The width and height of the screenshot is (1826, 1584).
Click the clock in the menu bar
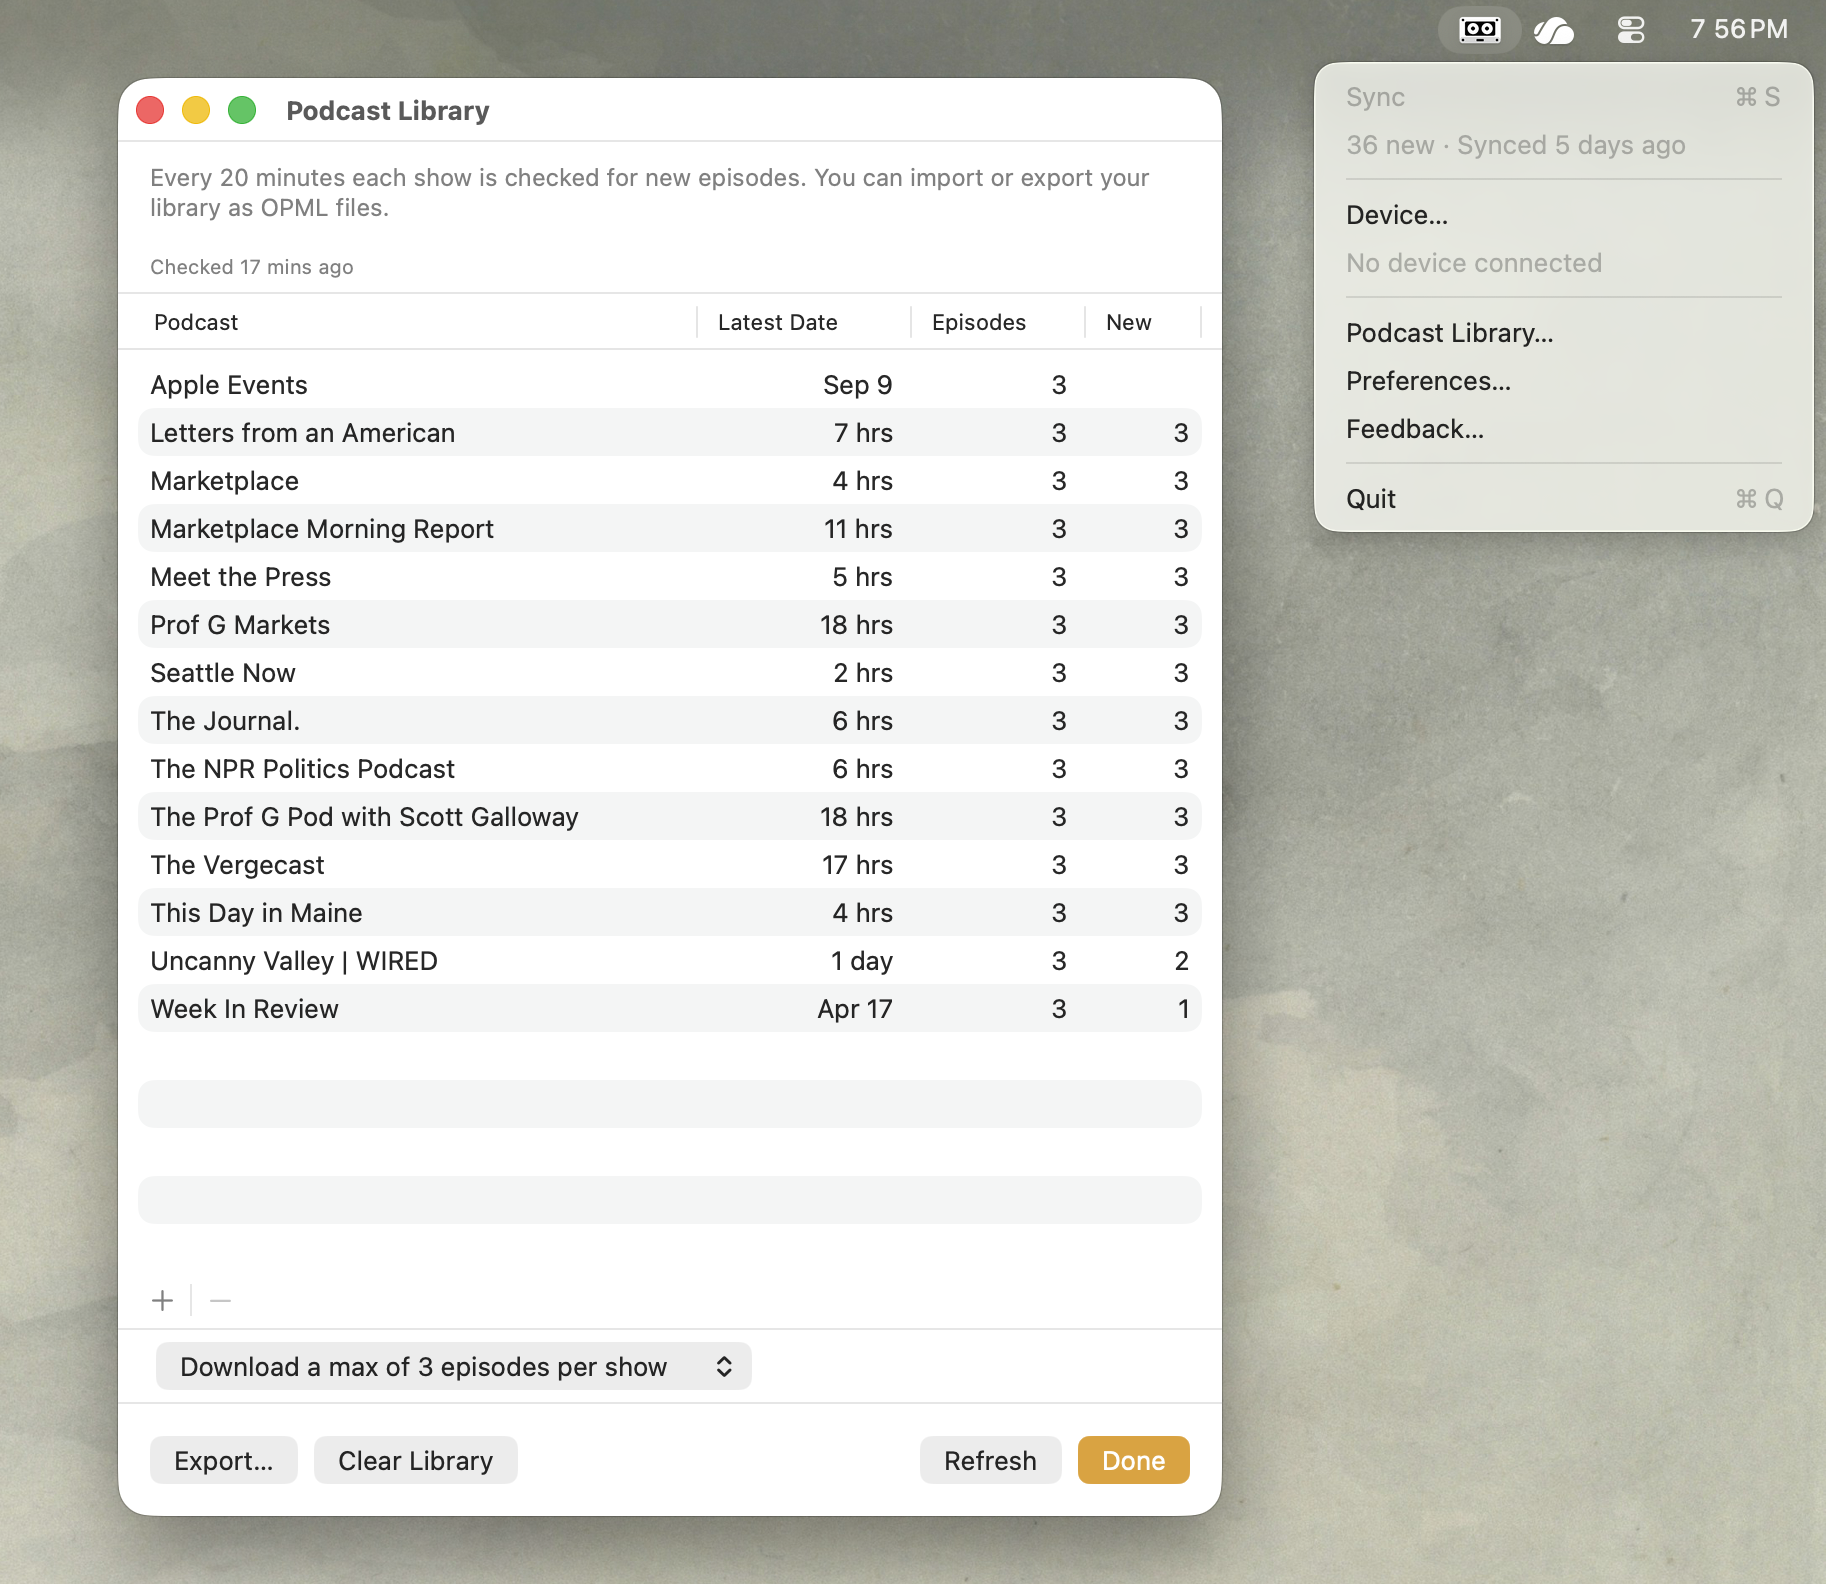point(1740,29)
